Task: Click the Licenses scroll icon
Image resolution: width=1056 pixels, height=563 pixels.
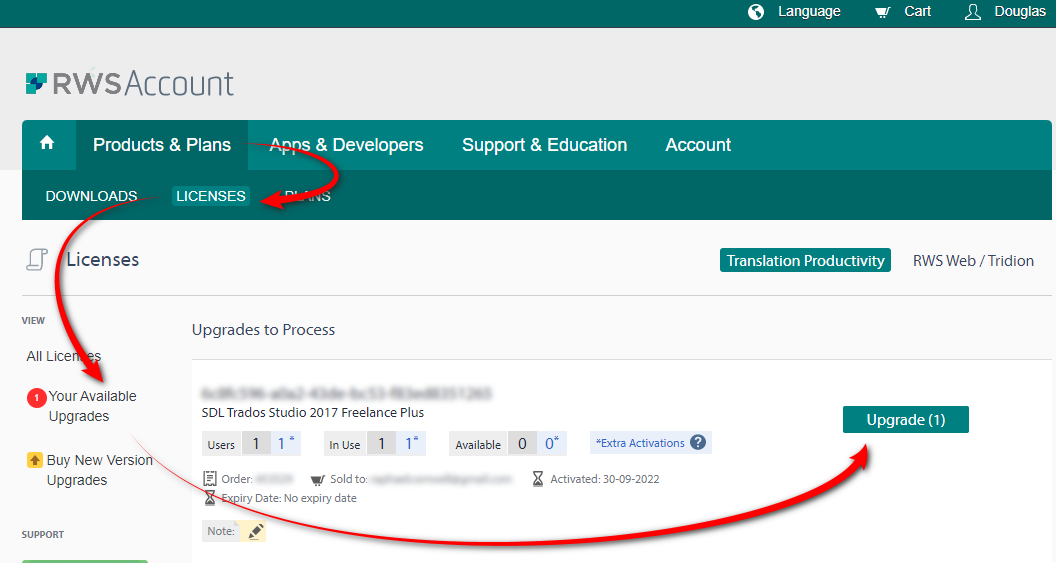Action: pyautogui.click(x=36, y=259)
